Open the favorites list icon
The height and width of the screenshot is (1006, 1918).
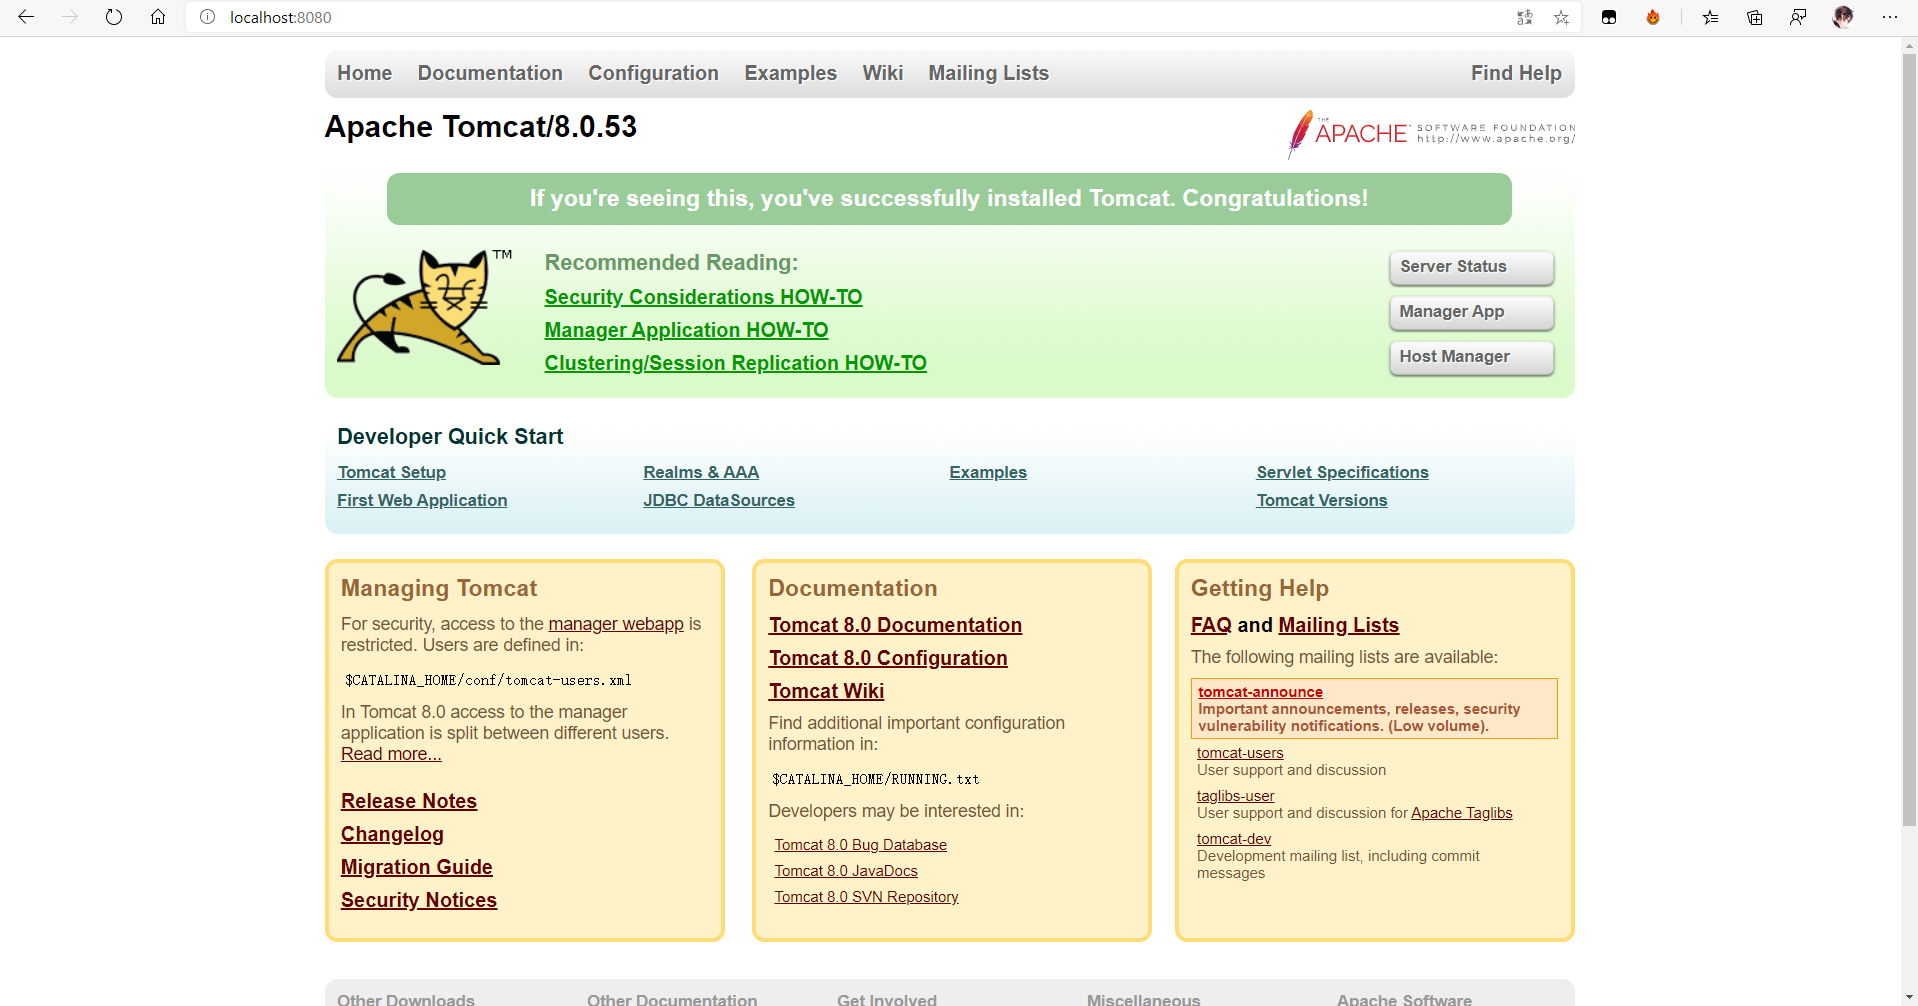pos(1710,17)
